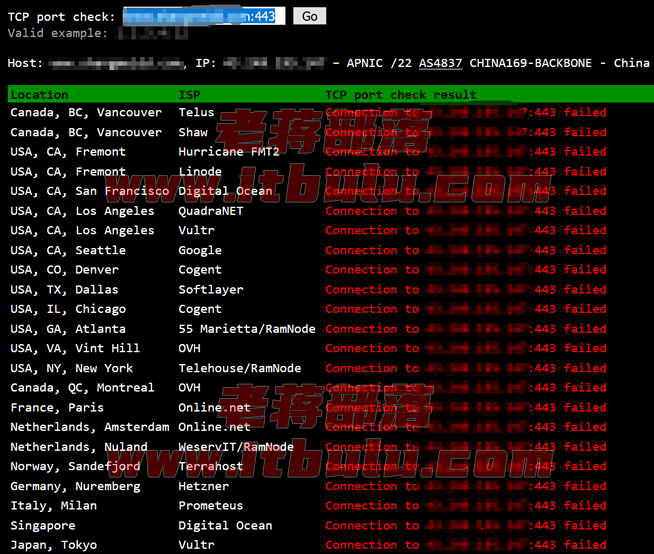
Task: Select the ISP column header
Action: (189, 95)
